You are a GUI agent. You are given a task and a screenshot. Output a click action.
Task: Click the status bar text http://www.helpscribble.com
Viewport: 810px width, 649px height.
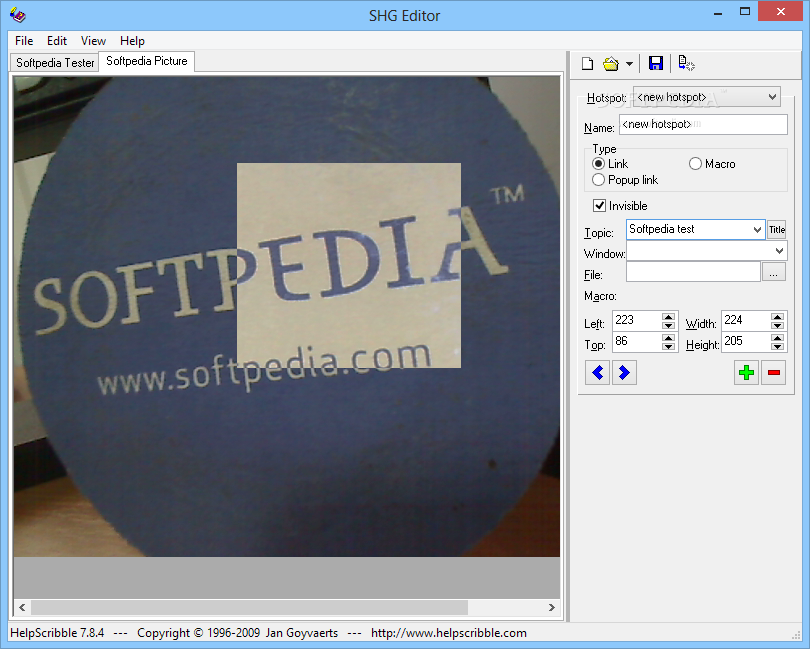[448, 633]
